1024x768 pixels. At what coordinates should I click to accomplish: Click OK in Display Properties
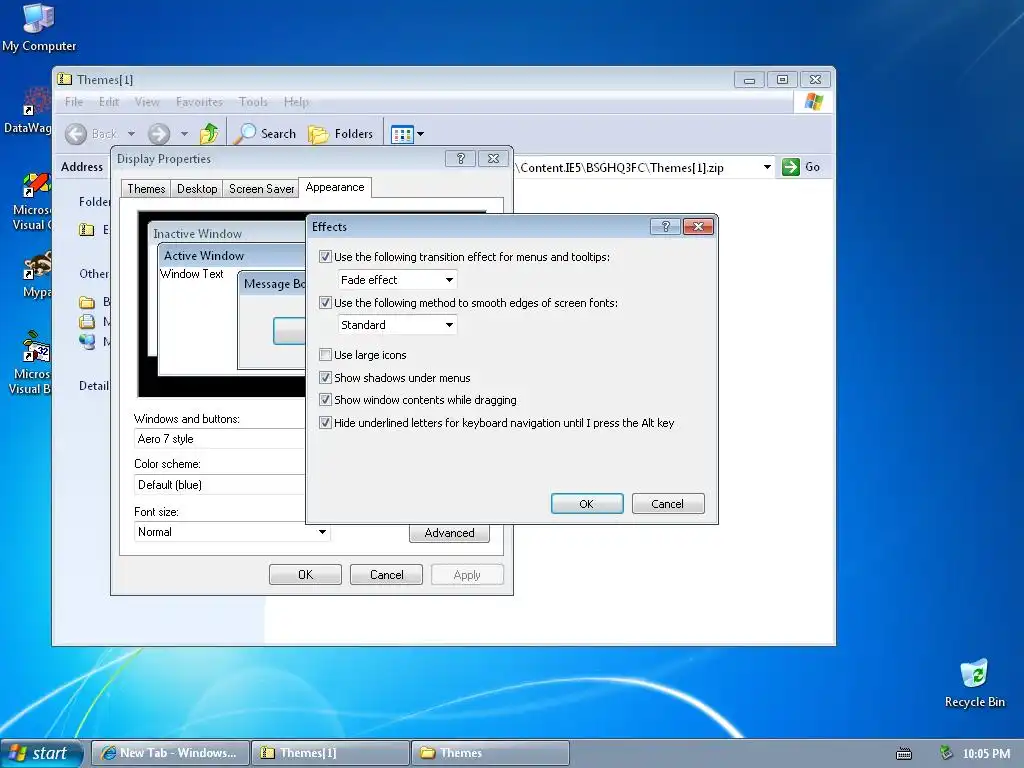[305, 575]
